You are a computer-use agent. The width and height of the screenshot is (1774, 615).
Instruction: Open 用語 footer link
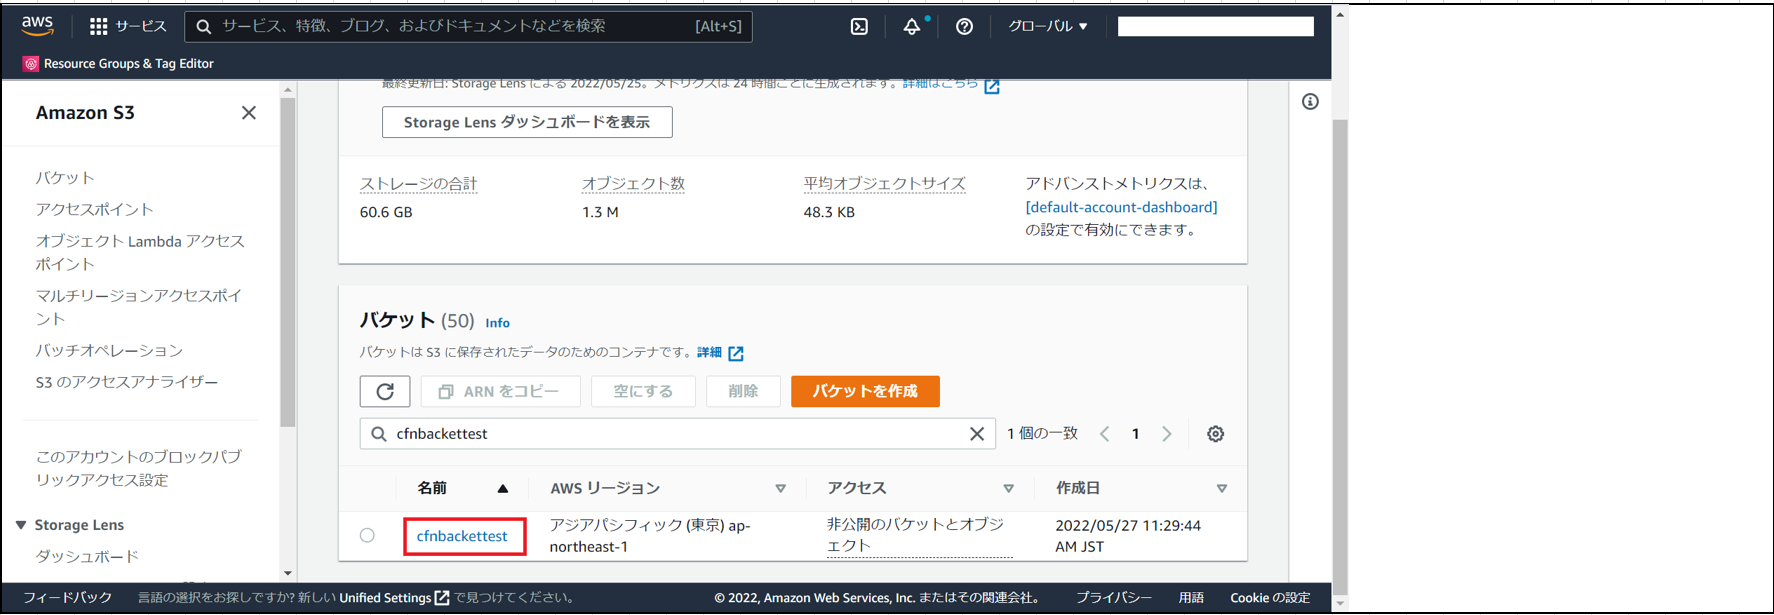(x=1191, y=598)
